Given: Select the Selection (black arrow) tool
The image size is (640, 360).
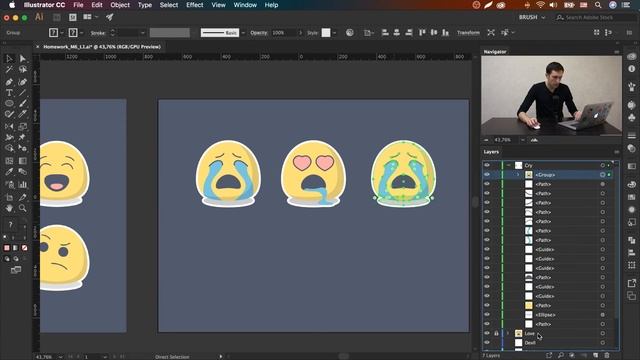Looking at the screenshot, I should pyautogui.click(x=9, y=58).
